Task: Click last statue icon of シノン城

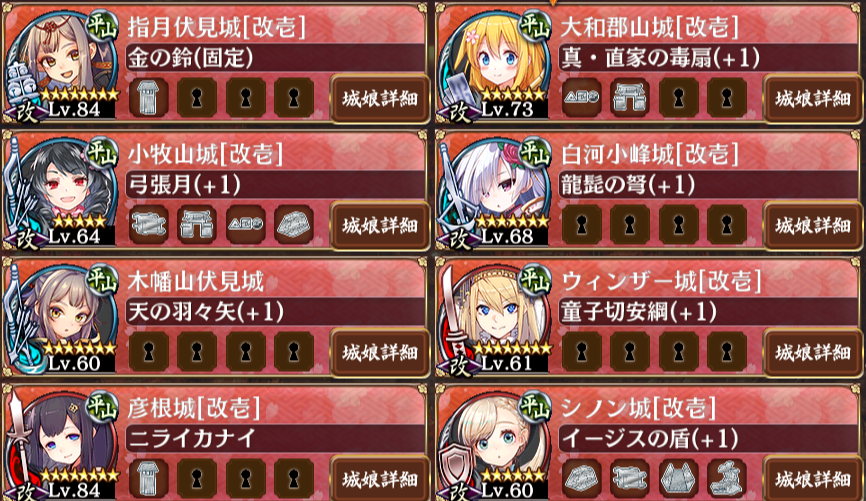Action: pos(727,478)
